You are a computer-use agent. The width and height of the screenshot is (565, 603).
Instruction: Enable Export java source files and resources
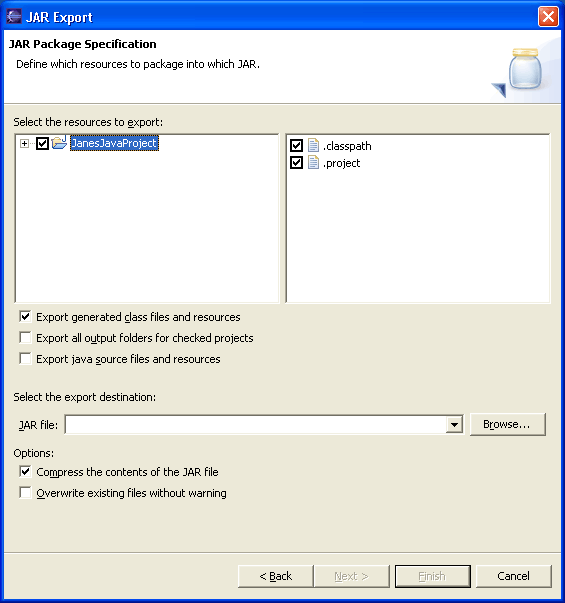pos(25,358)
